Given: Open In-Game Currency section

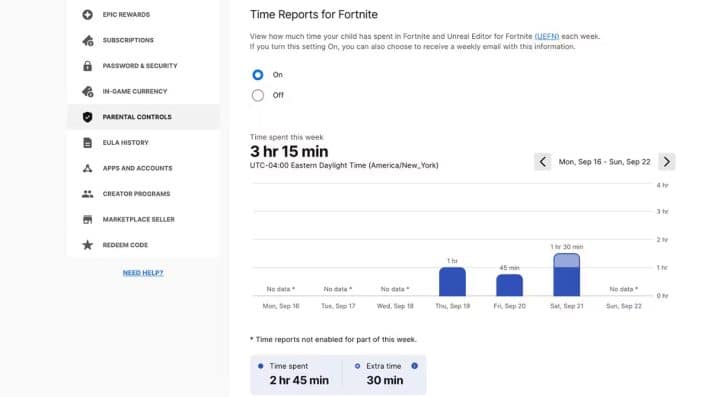Looking at the screenshot, I should pyautogui.click(x=143, y=91).
